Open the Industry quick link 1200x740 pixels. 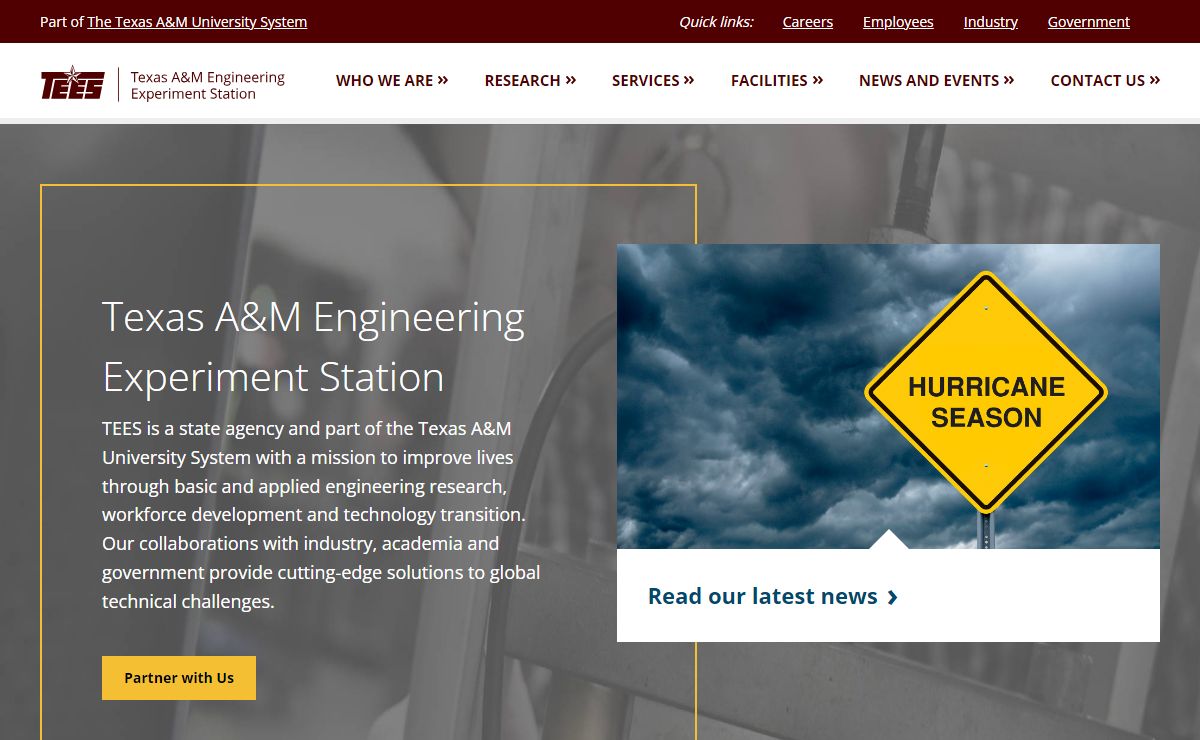(x=991, y=22)
